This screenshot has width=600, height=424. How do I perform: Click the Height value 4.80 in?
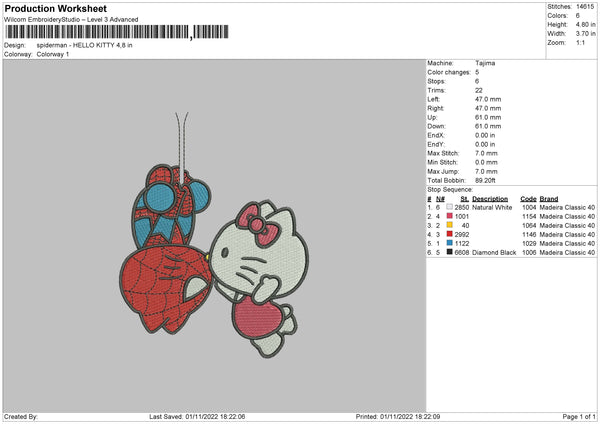point(585,24)
